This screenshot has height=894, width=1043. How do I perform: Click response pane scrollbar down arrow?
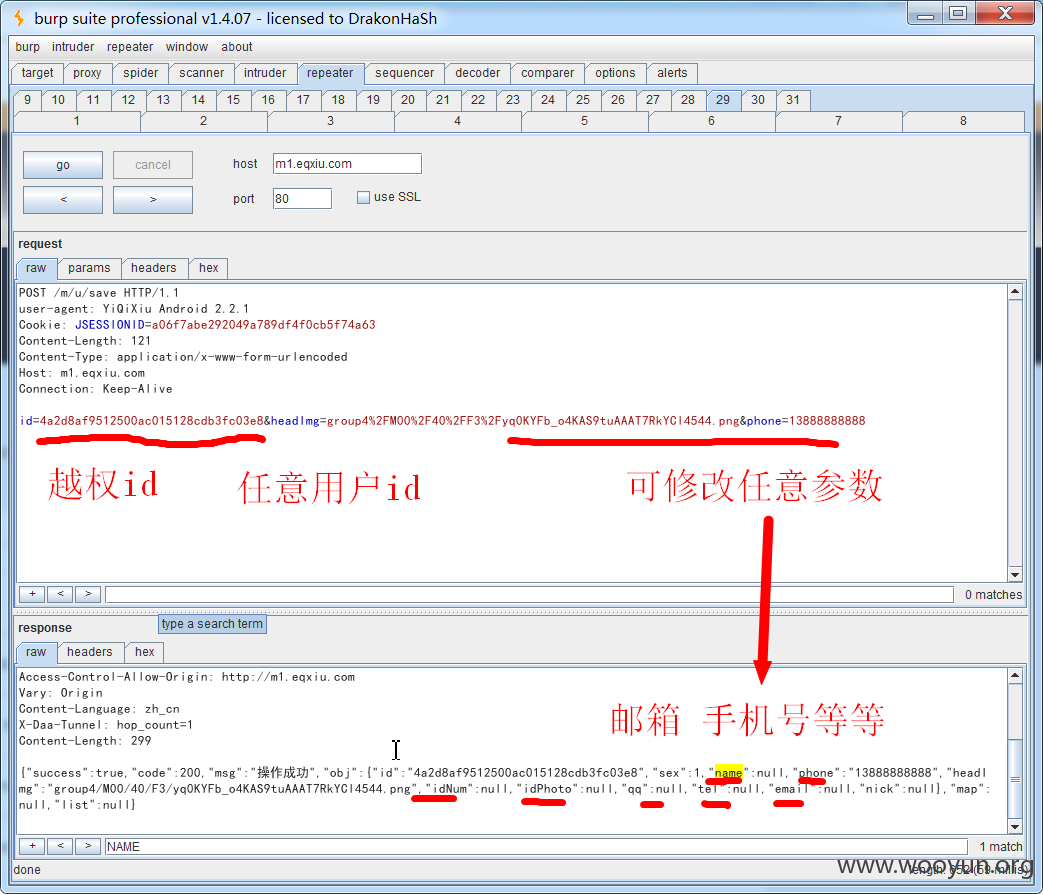tap(1015, 827)
